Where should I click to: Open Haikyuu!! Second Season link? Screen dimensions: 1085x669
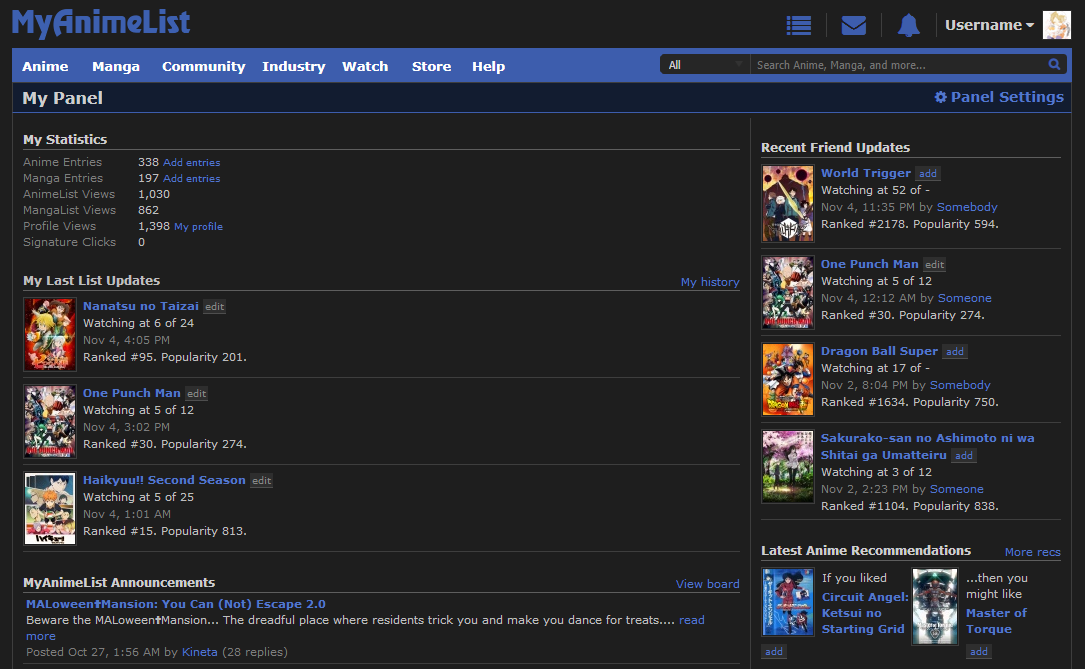164,480
